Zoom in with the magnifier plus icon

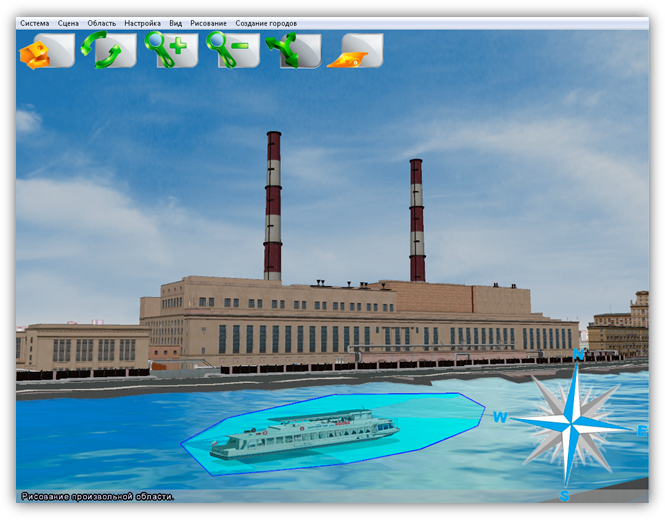170,50
